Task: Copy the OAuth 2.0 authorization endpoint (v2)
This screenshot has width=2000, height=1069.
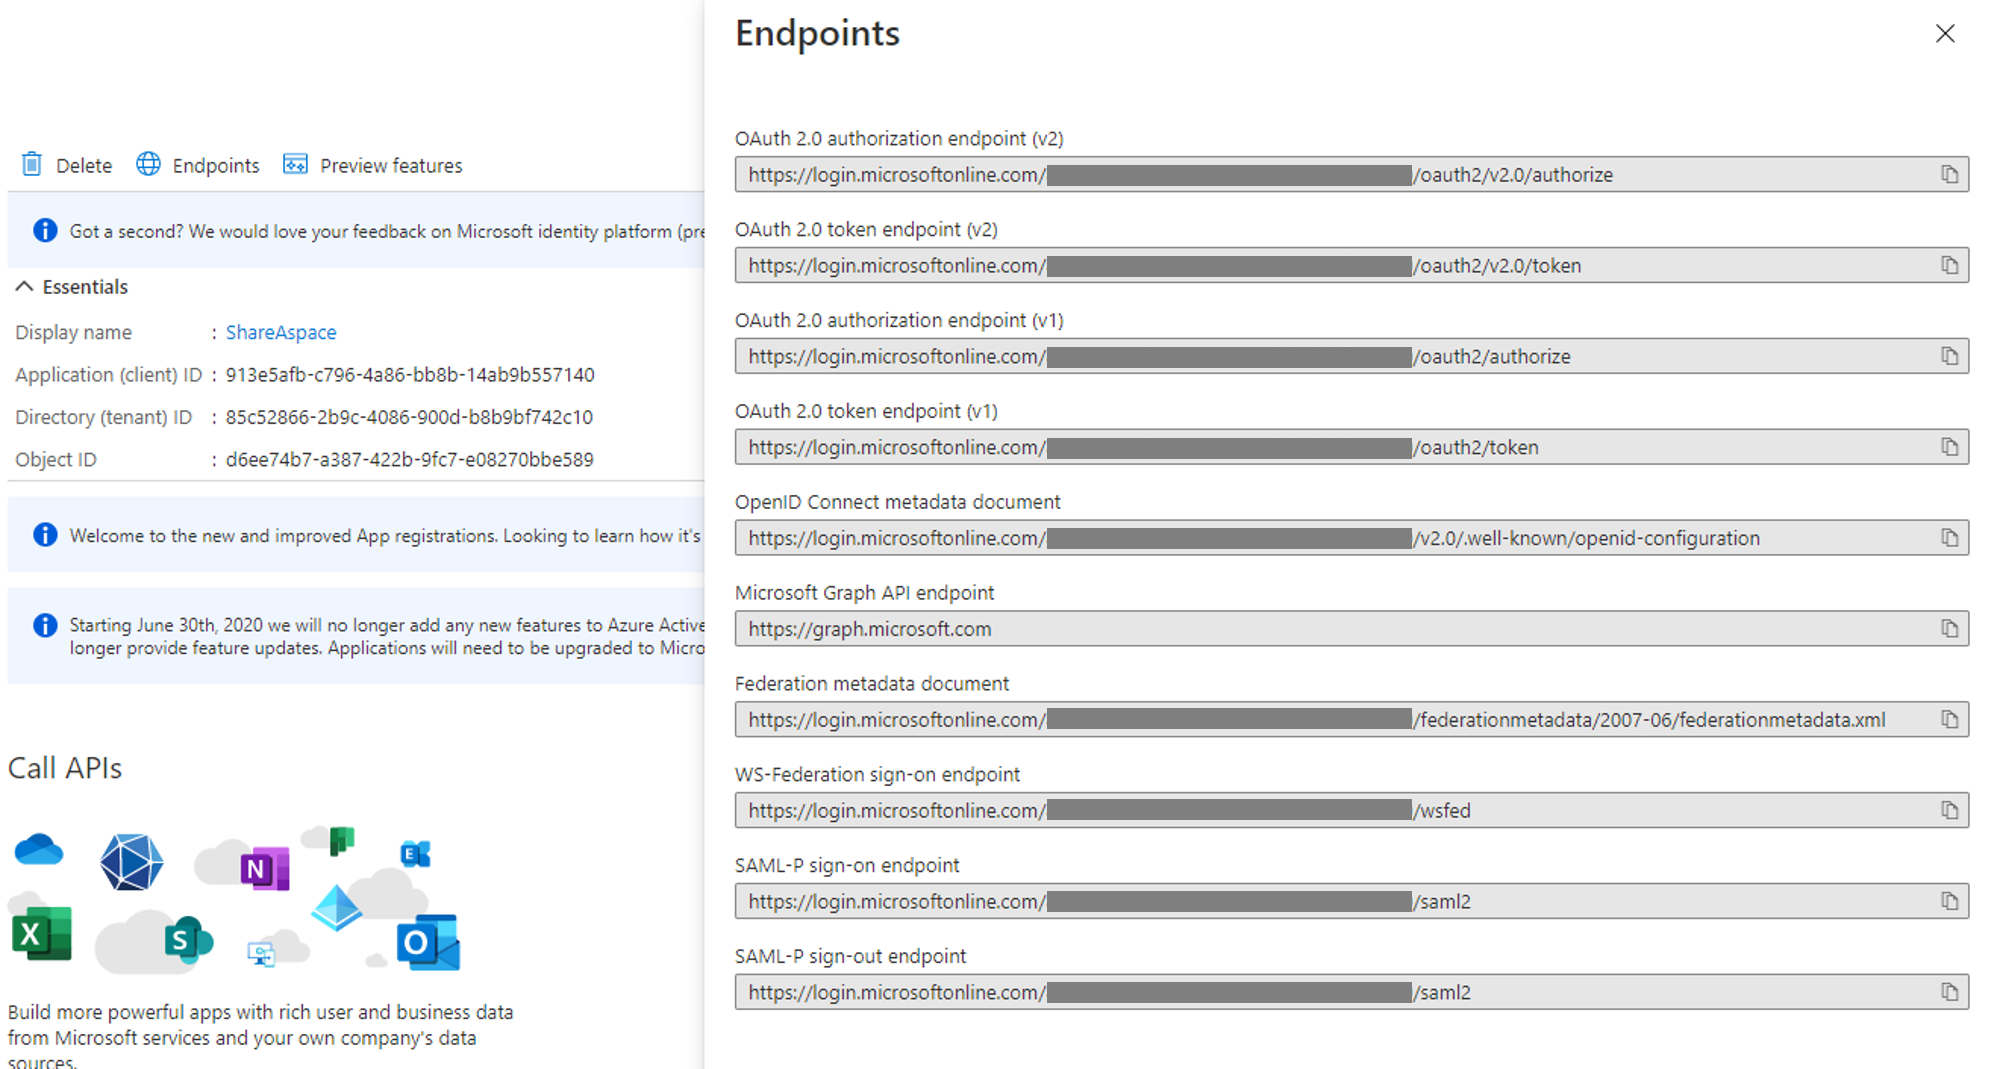Action: pos(1949,173)
